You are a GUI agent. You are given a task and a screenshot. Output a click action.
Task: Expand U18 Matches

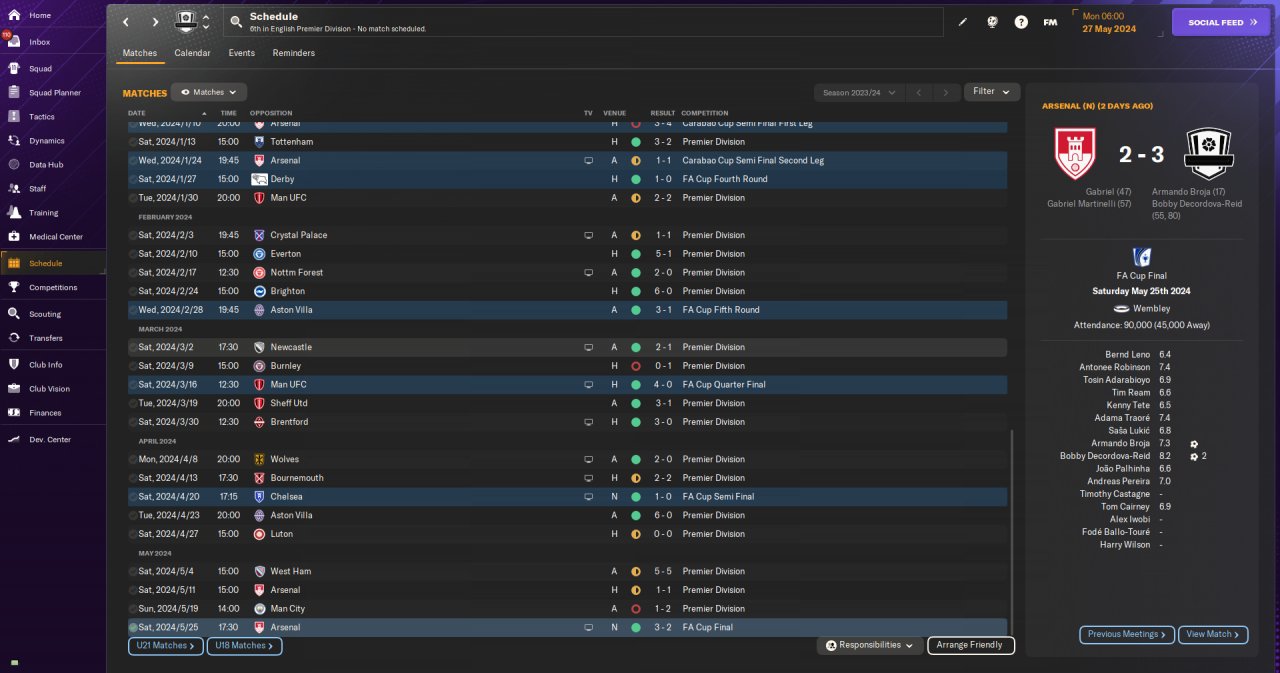(245, 646)
